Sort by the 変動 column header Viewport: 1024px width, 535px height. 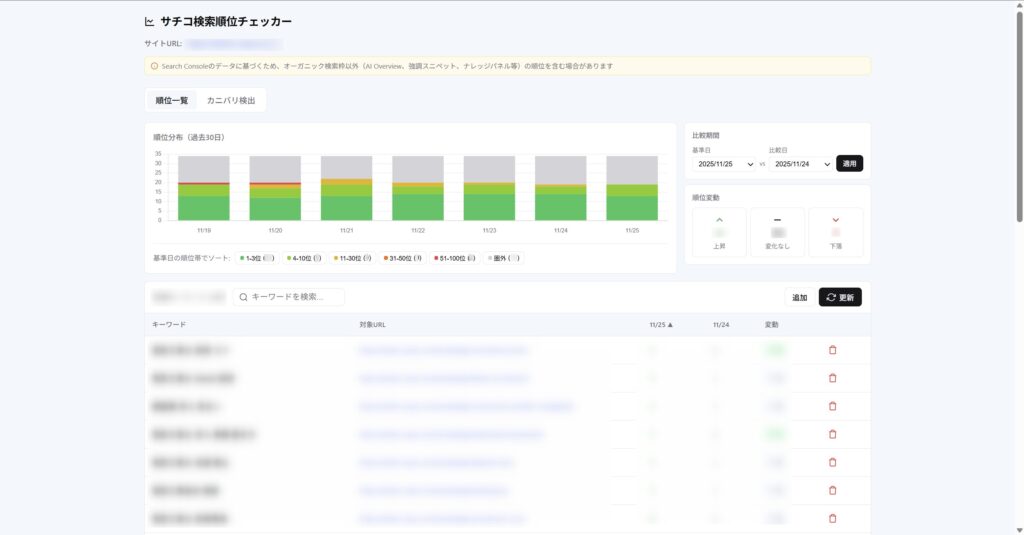(771, 325)
